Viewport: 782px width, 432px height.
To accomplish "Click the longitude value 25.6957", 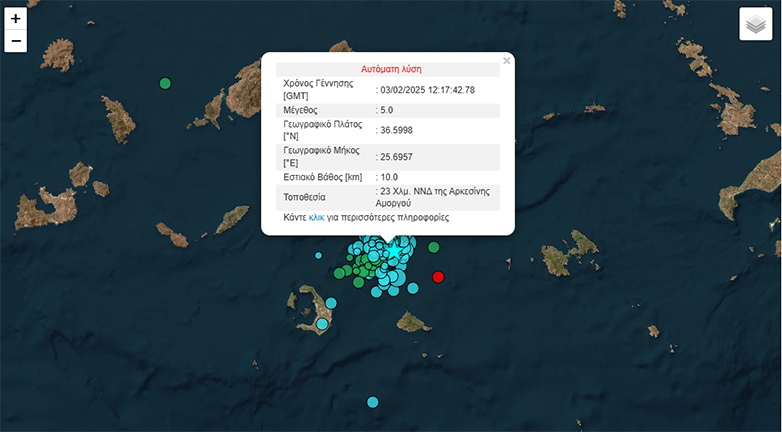I will click(397, 157).
